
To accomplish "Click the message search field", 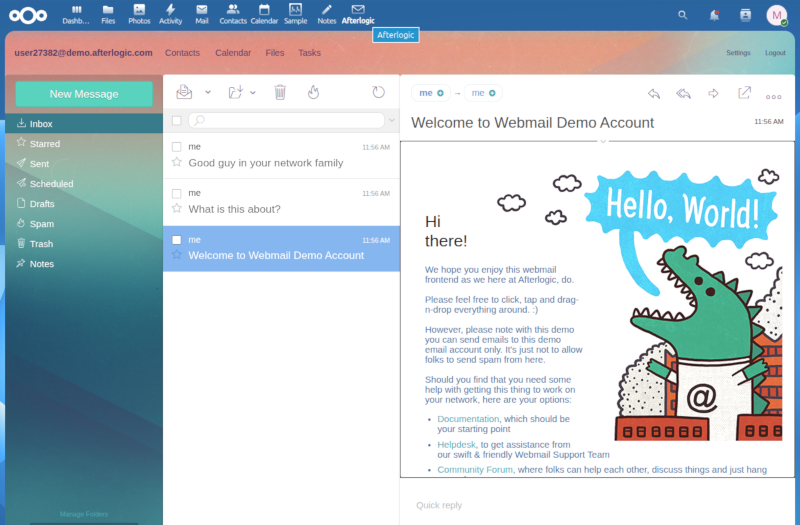I will pyautogui.click(x=290, y=120).
